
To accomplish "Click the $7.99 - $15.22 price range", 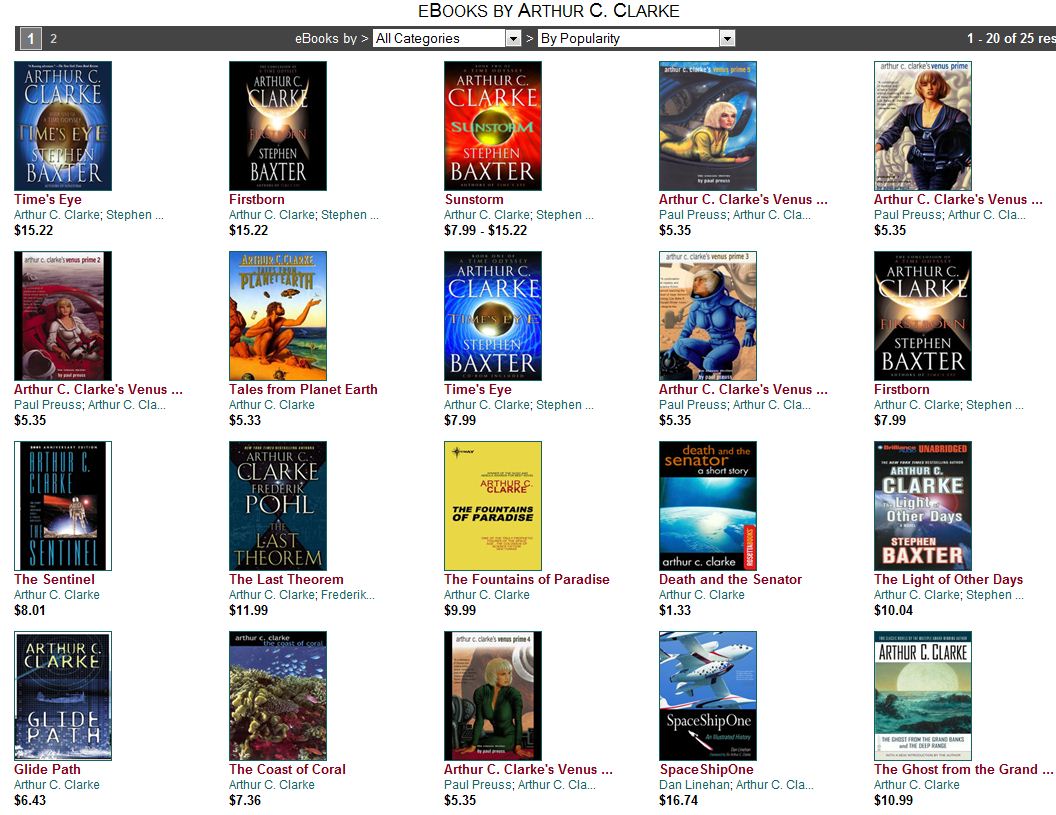I will [485, 230].
